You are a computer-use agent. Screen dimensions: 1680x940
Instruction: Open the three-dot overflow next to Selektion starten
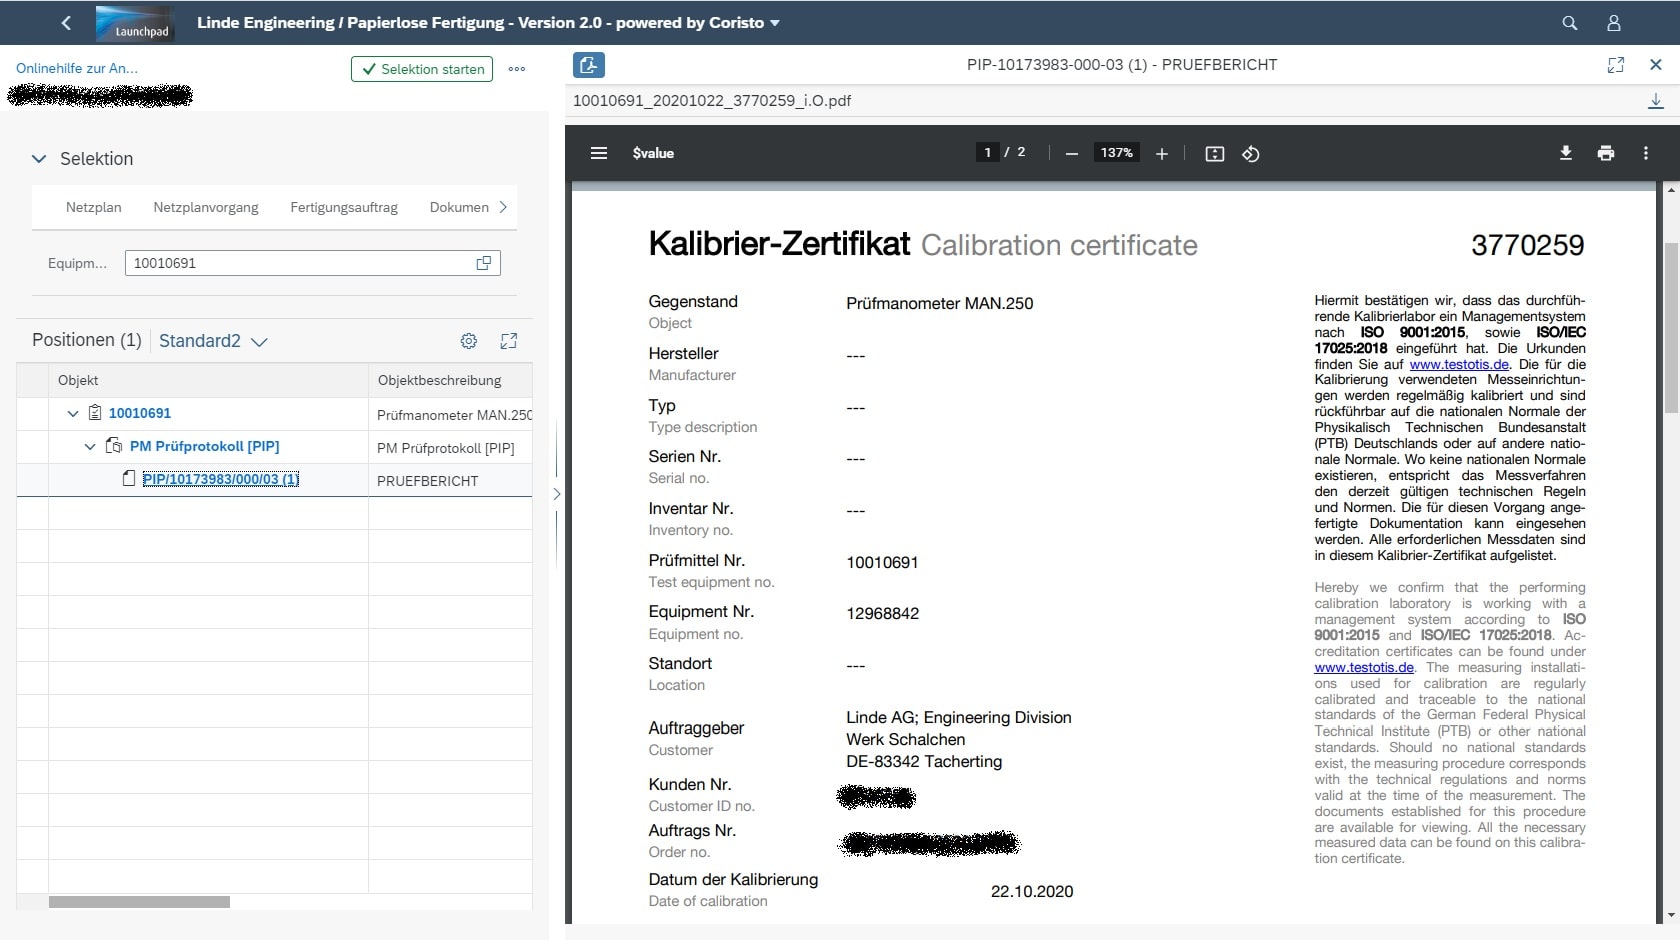click(517, 69)
